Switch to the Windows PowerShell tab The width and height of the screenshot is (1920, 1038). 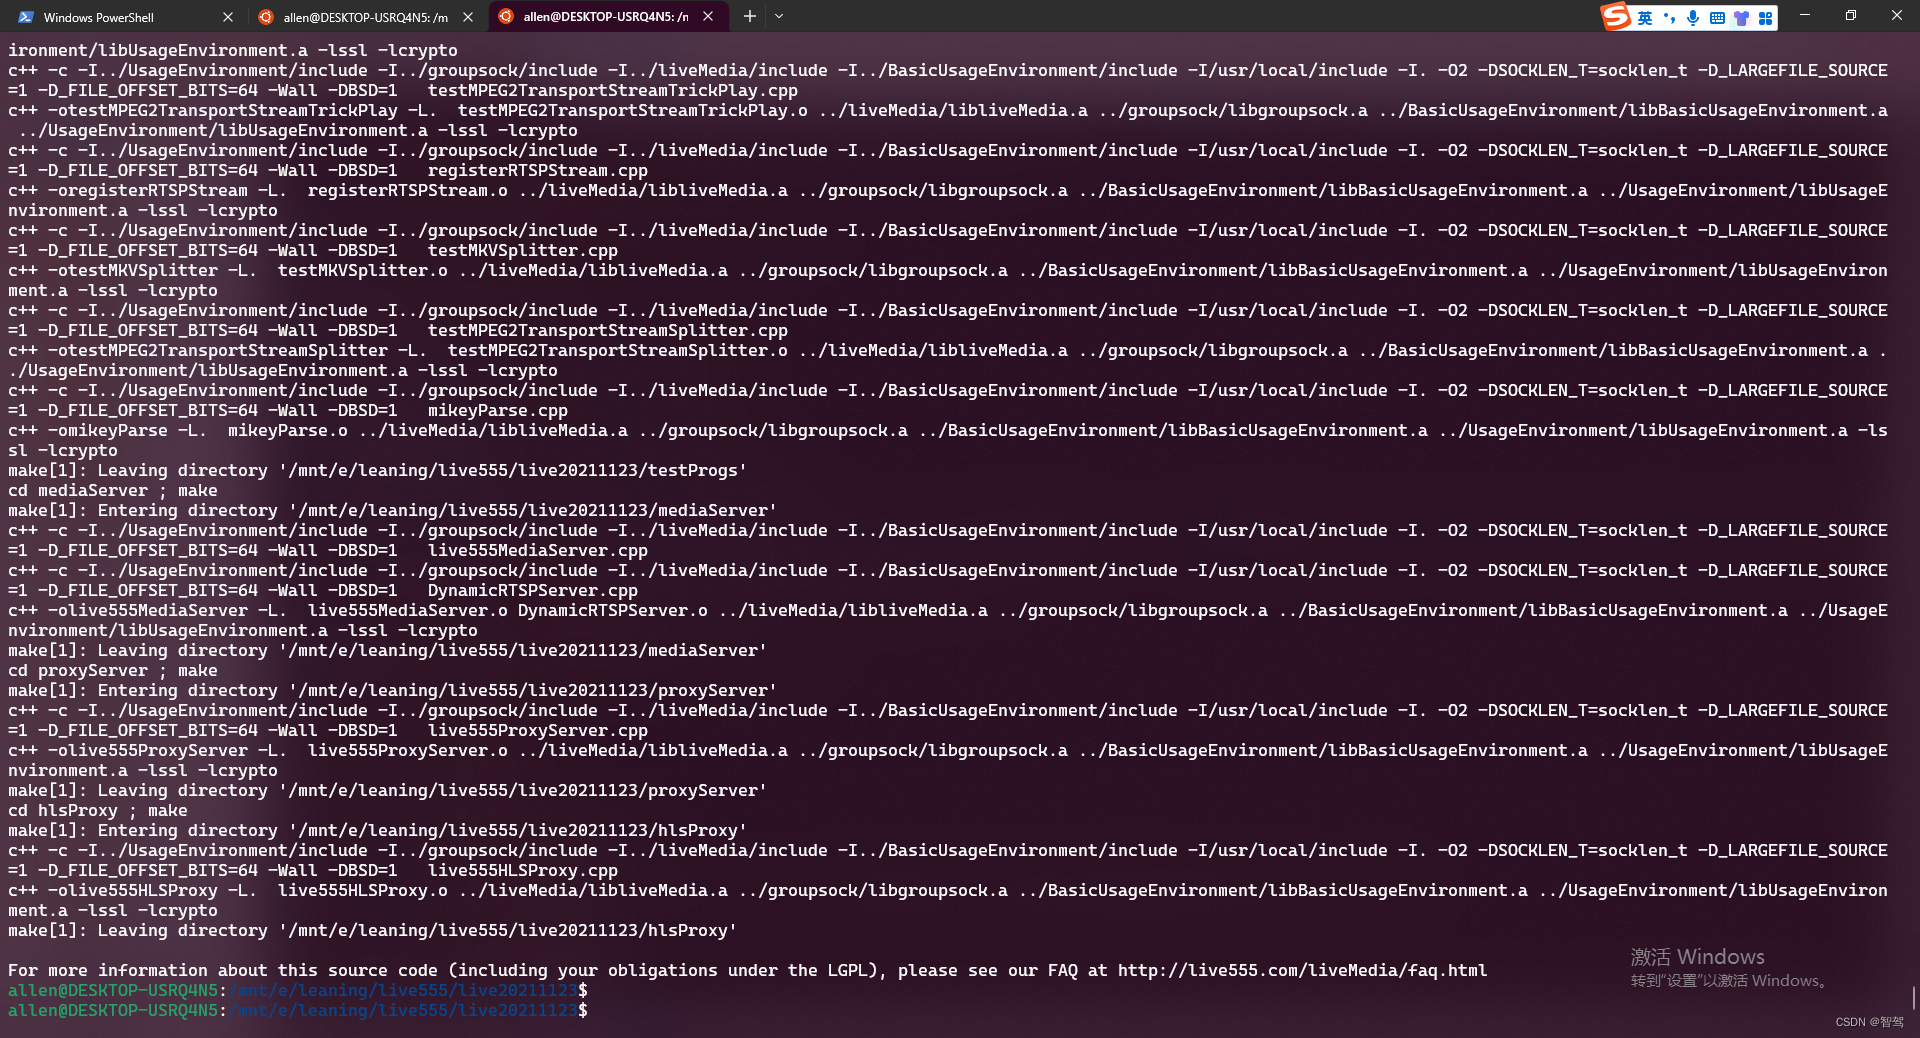click(125, 17)
